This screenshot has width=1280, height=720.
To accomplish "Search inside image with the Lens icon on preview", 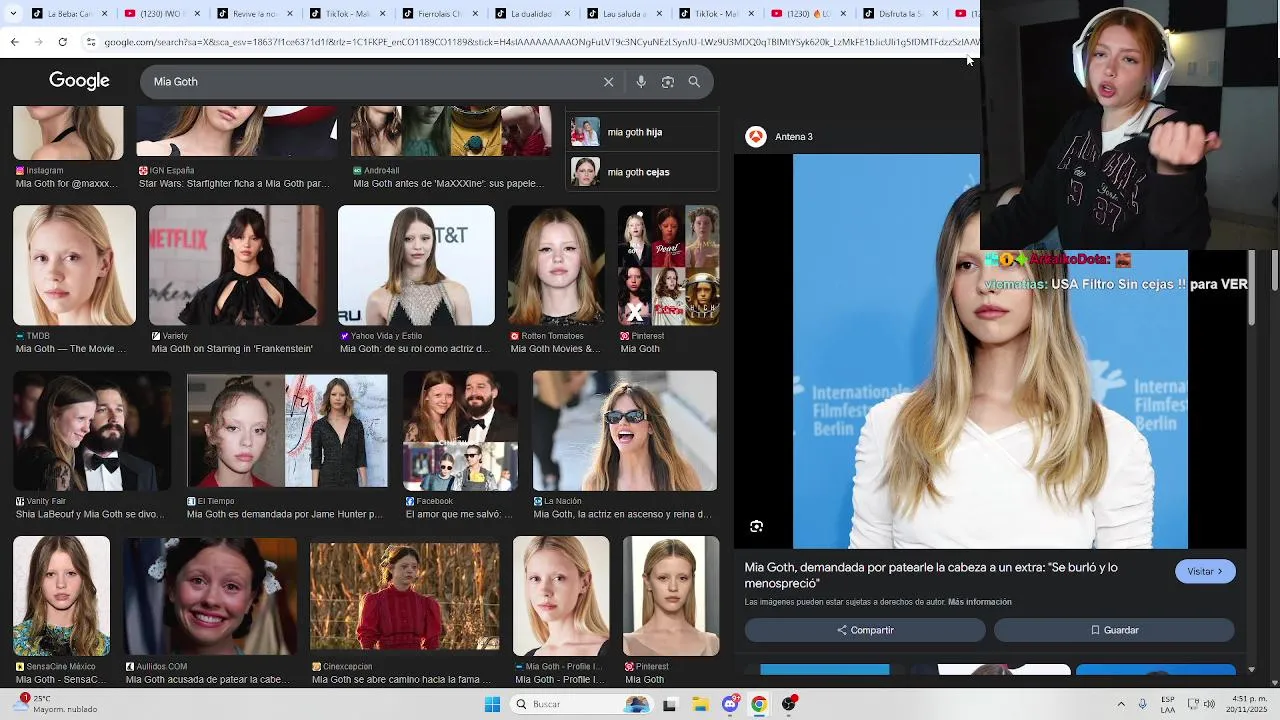I will (x=757, y=526).
